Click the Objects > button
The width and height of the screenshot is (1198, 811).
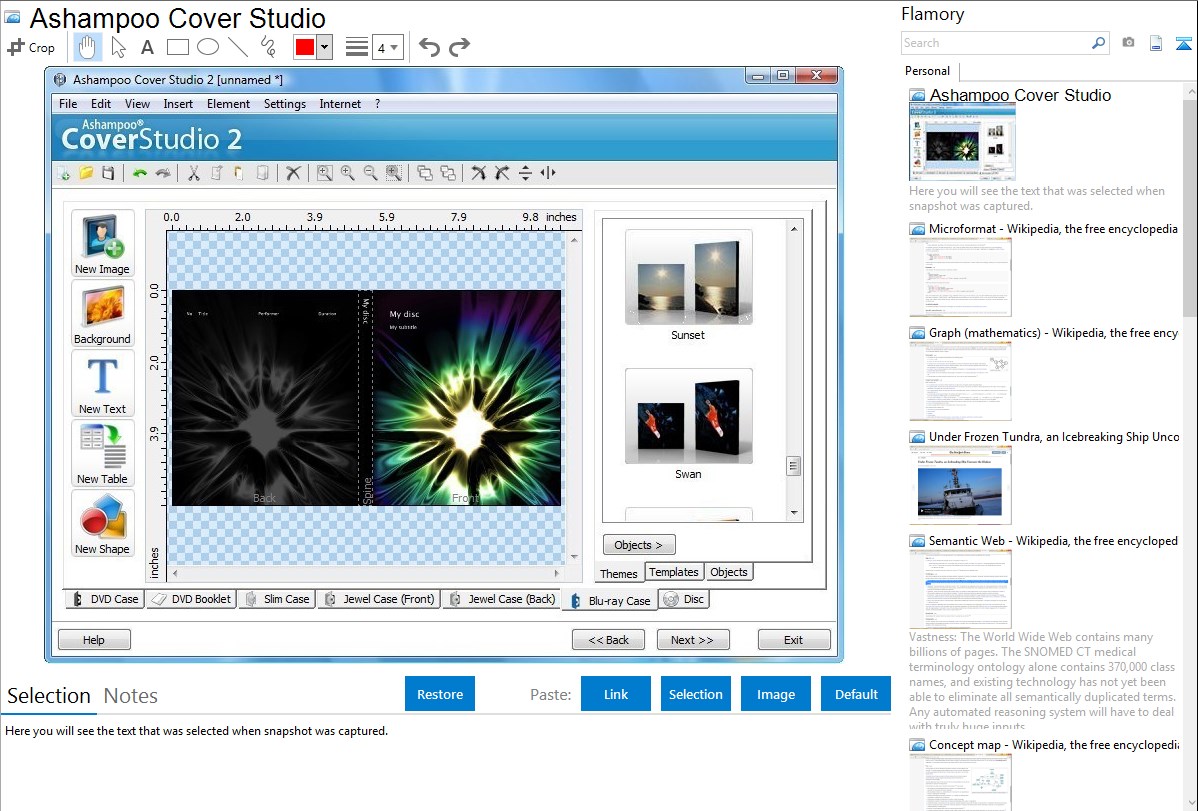[639, 545]
